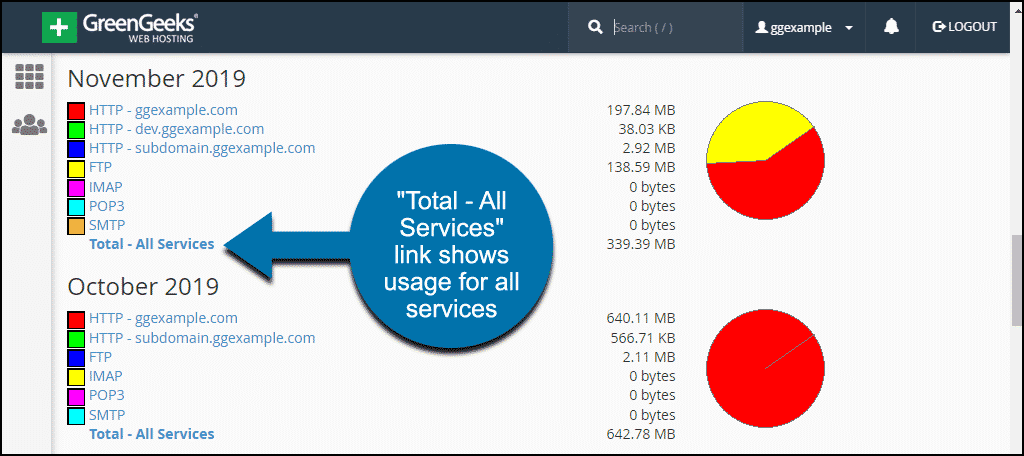Focus the Search input field
Viewport: 1024px width, 456px height.
tap(675, 27)
